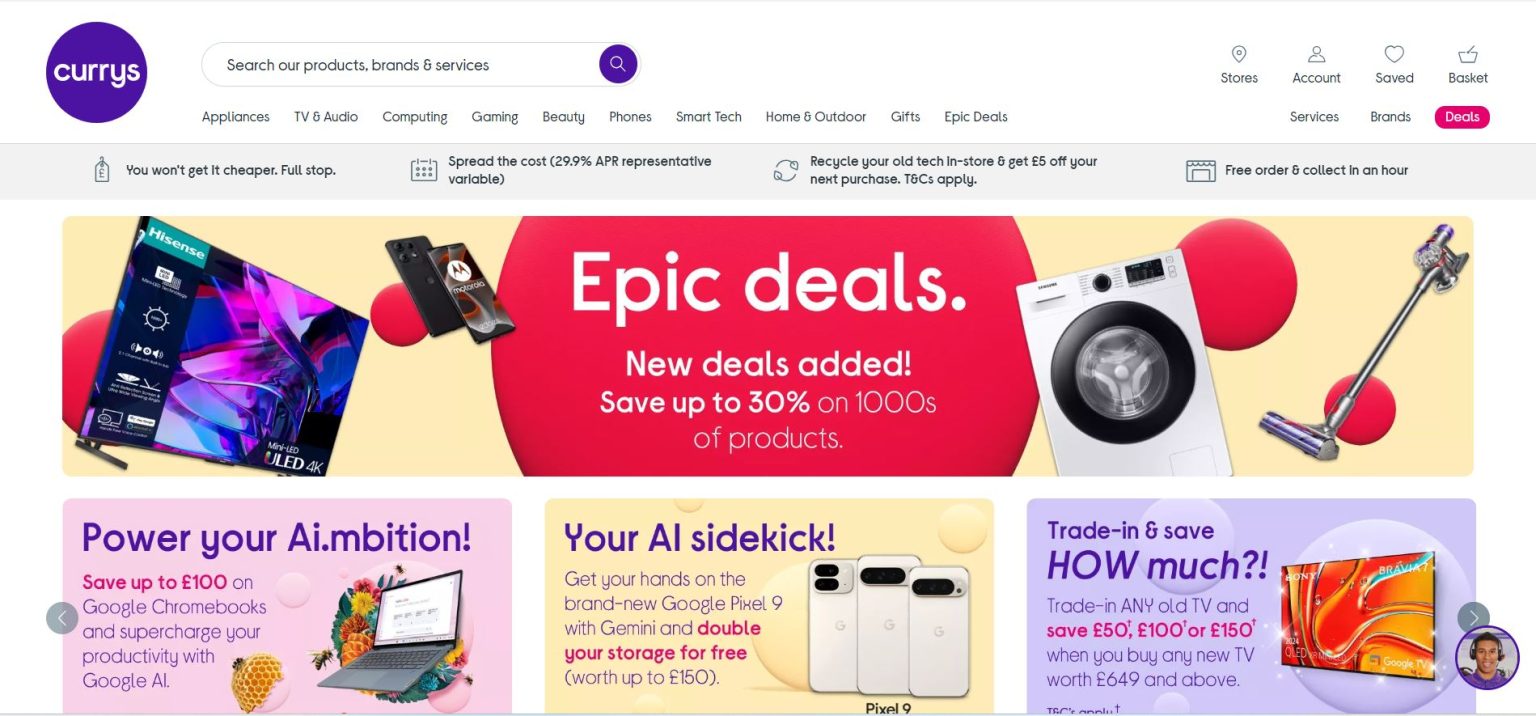Click the purple search magnifier button
Viewport: 1536px width, 716px height.
(618, 64)
